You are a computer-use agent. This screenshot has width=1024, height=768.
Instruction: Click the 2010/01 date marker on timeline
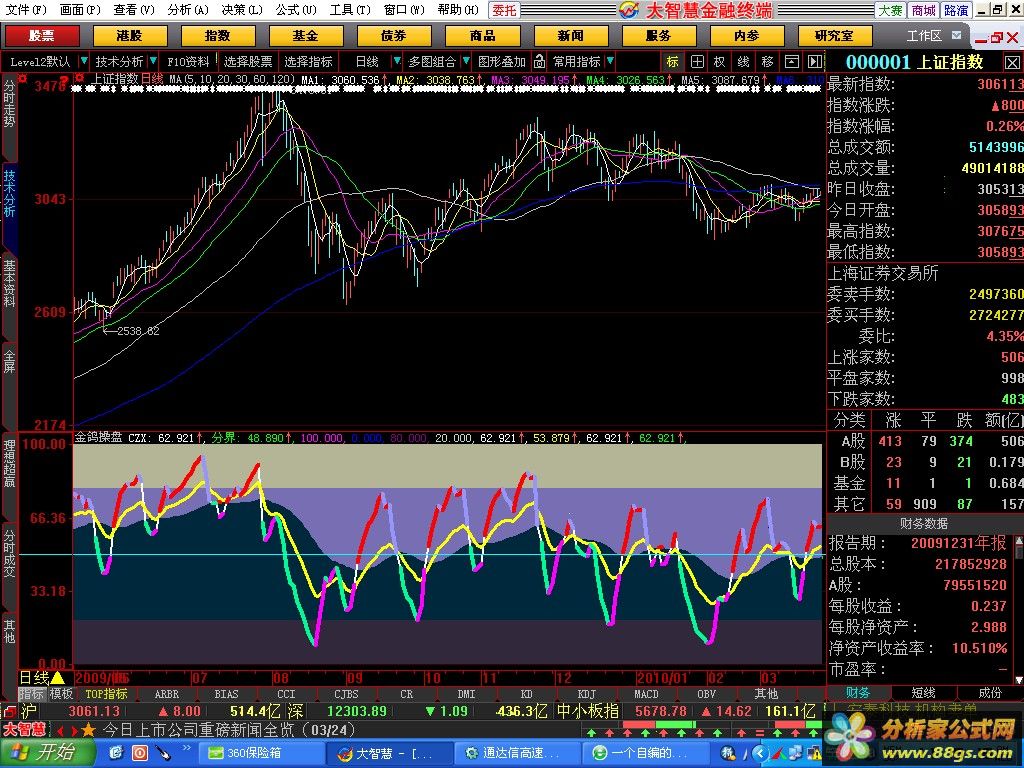662,678
